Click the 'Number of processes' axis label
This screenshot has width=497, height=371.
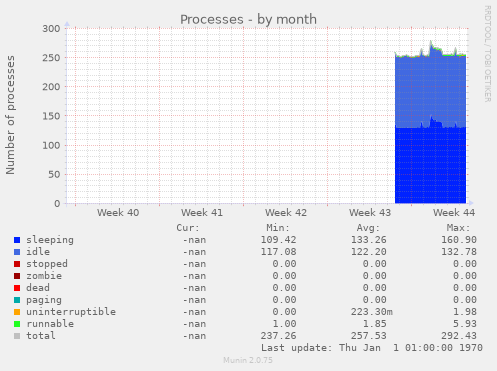[x=10, y=115]
